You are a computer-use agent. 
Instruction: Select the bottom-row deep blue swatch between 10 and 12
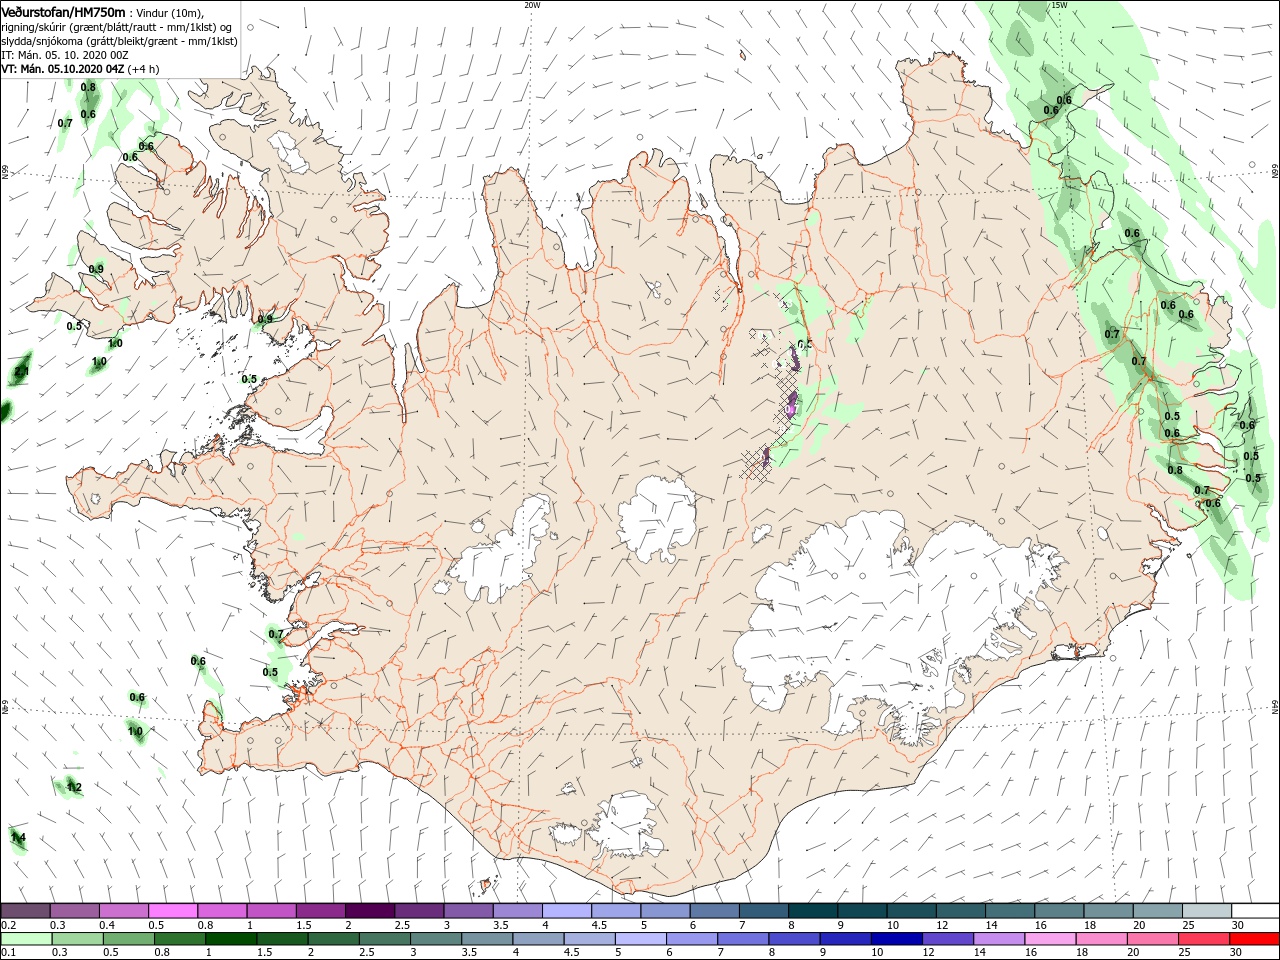895,939
